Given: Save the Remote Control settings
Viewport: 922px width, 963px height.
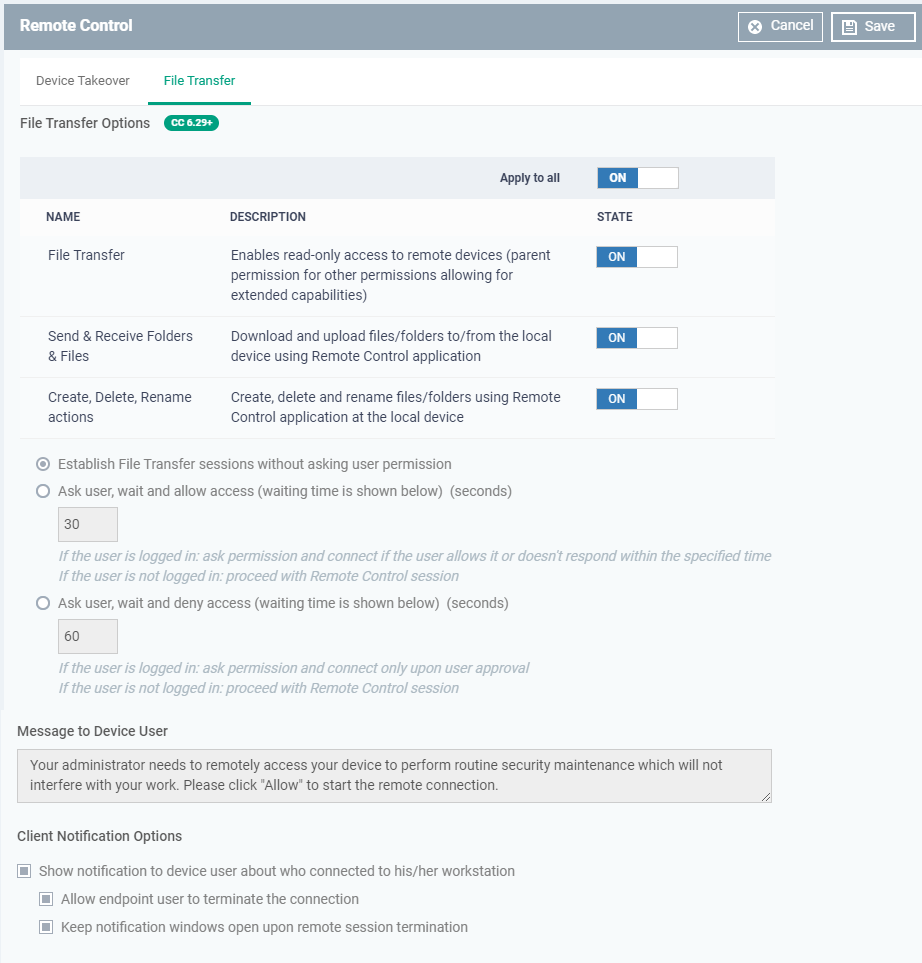Looking at the screenshot, I should pos(872,27).
